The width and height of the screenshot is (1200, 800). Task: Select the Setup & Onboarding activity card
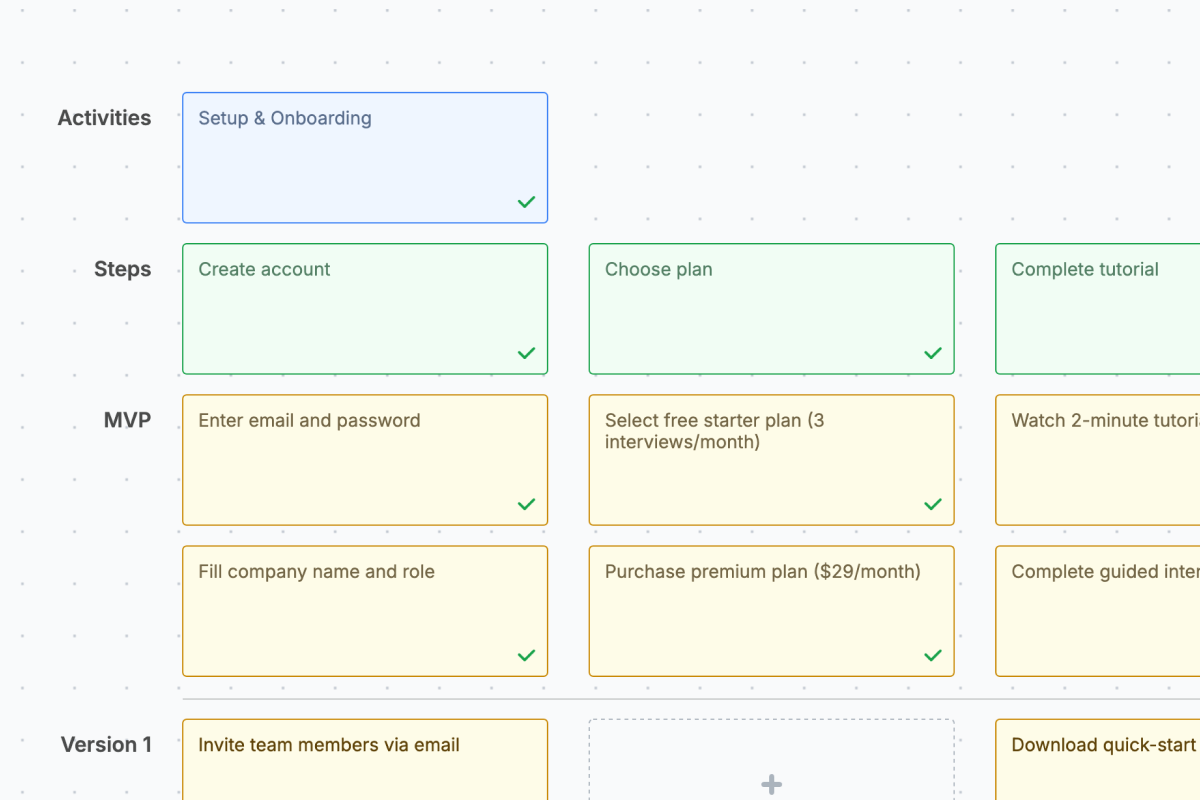point(365,157)
